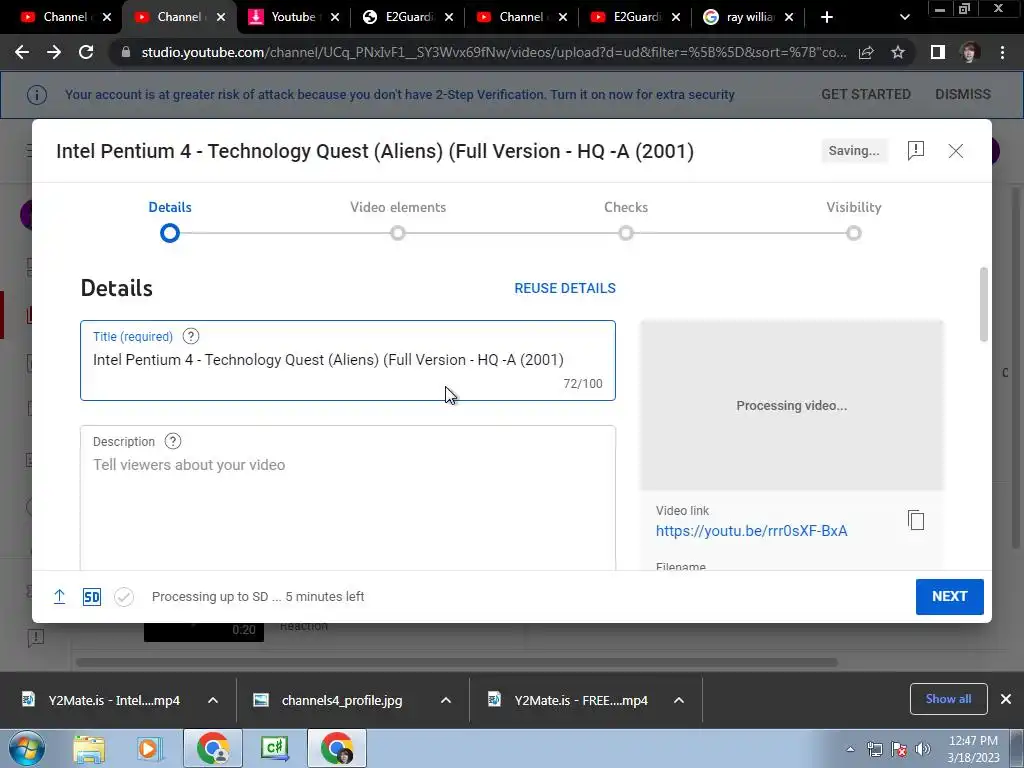Click the share page icon in address bar
The image size is (1024, 768).
click(x=866, y=52)
